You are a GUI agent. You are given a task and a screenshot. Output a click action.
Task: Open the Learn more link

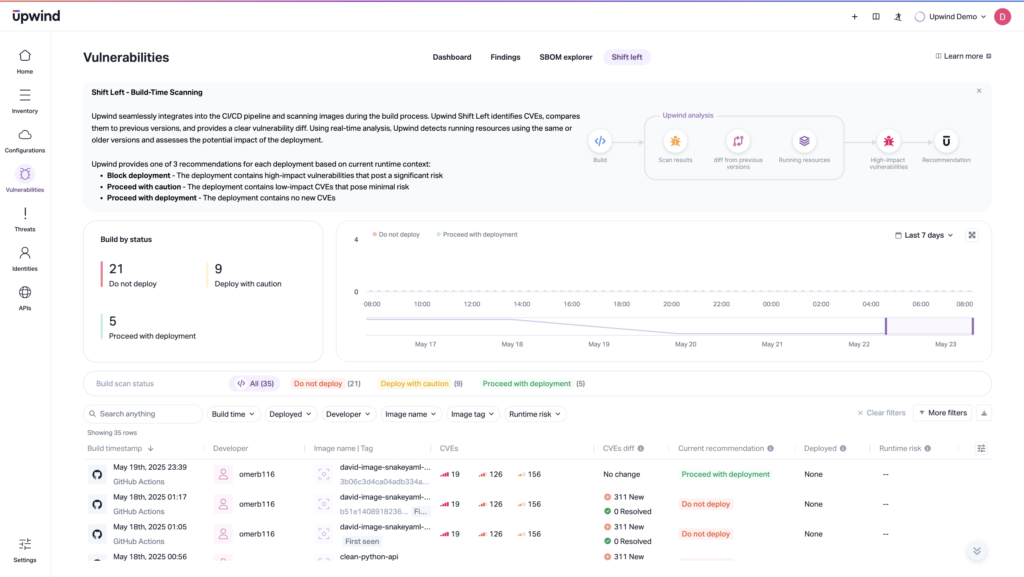click(x=963, y=56)
